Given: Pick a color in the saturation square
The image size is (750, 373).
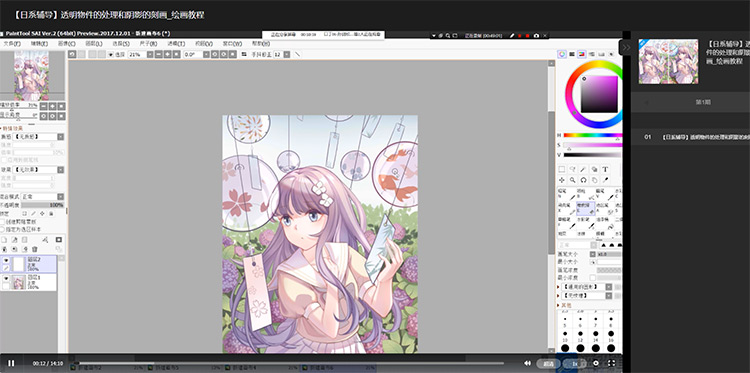Looking at the screenshot, I should 599,94.
